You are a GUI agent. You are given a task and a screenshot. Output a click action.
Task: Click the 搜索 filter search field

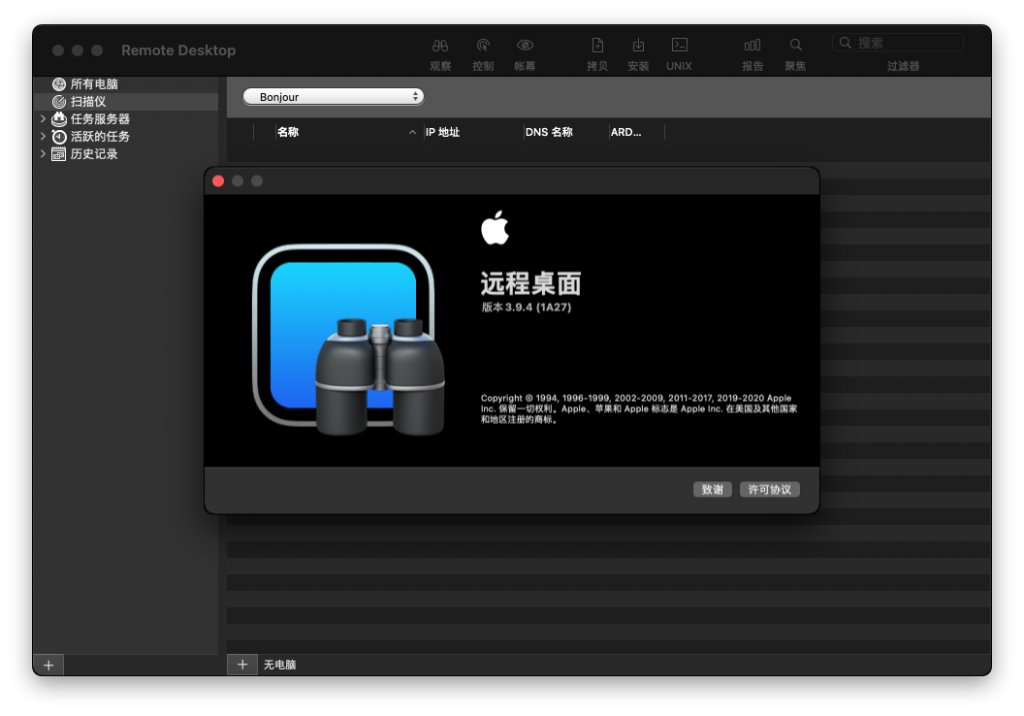898,43
